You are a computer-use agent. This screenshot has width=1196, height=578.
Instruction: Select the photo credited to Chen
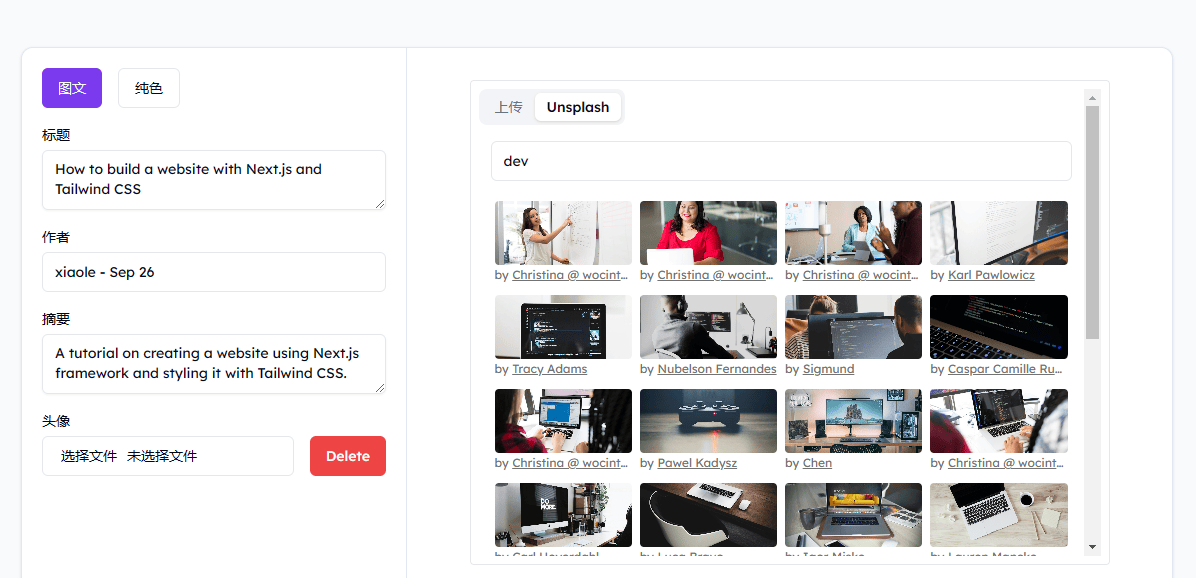pos(853,421)
